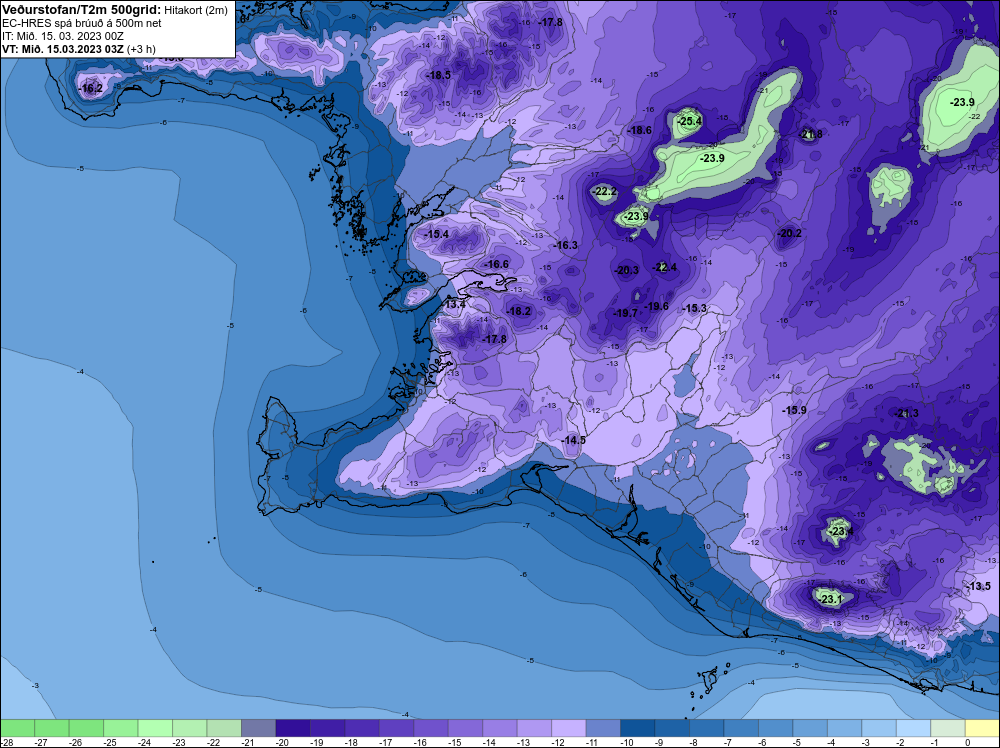Viewport: 1000px width, 748px height.
Task: Click the -19.6 temperature label
Action: 656,306
